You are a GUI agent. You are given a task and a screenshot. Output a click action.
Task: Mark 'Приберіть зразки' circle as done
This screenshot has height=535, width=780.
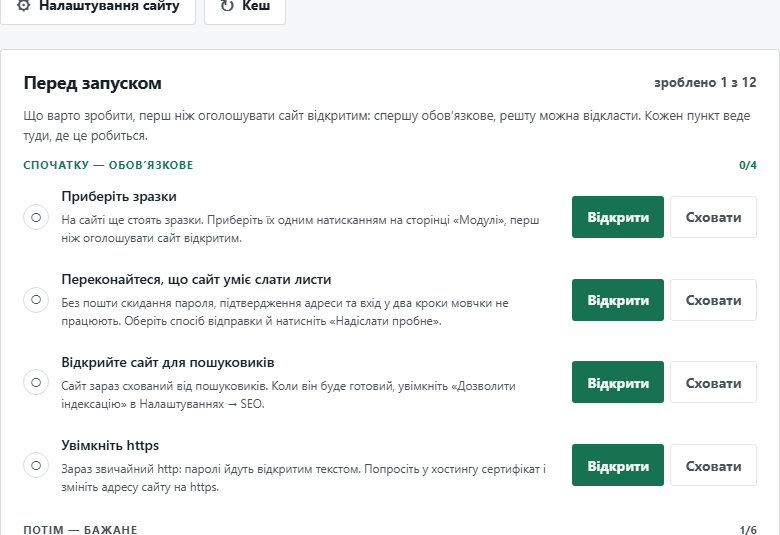tap(36, 217)
